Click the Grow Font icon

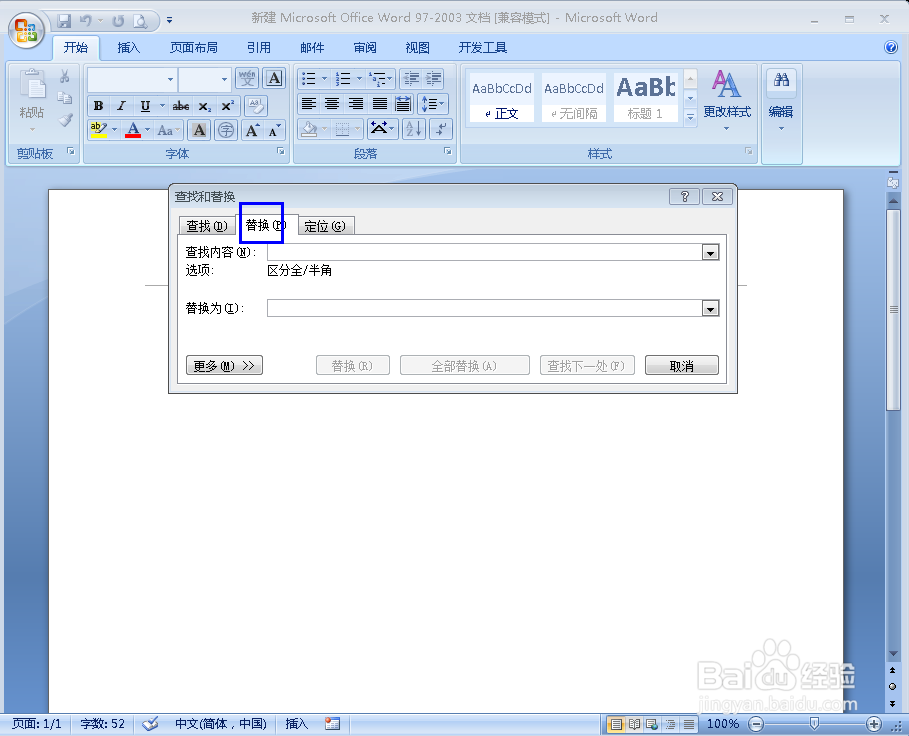tap(252, 129)
